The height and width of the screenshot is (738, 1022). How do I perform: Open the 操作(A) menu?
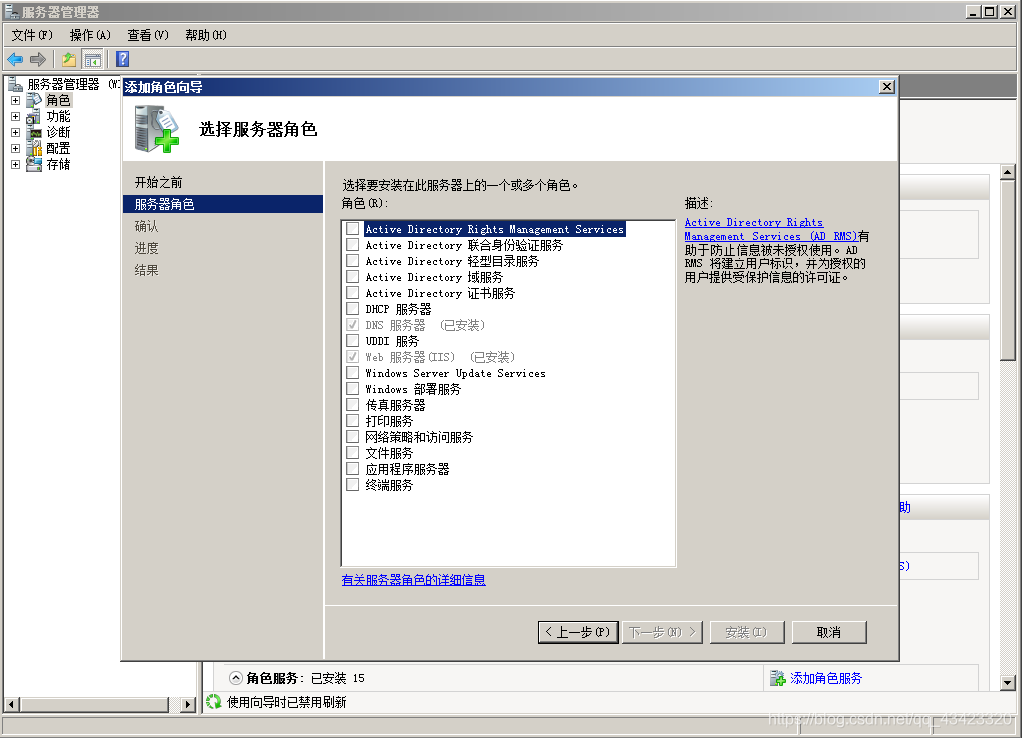(x=90, y=35)
